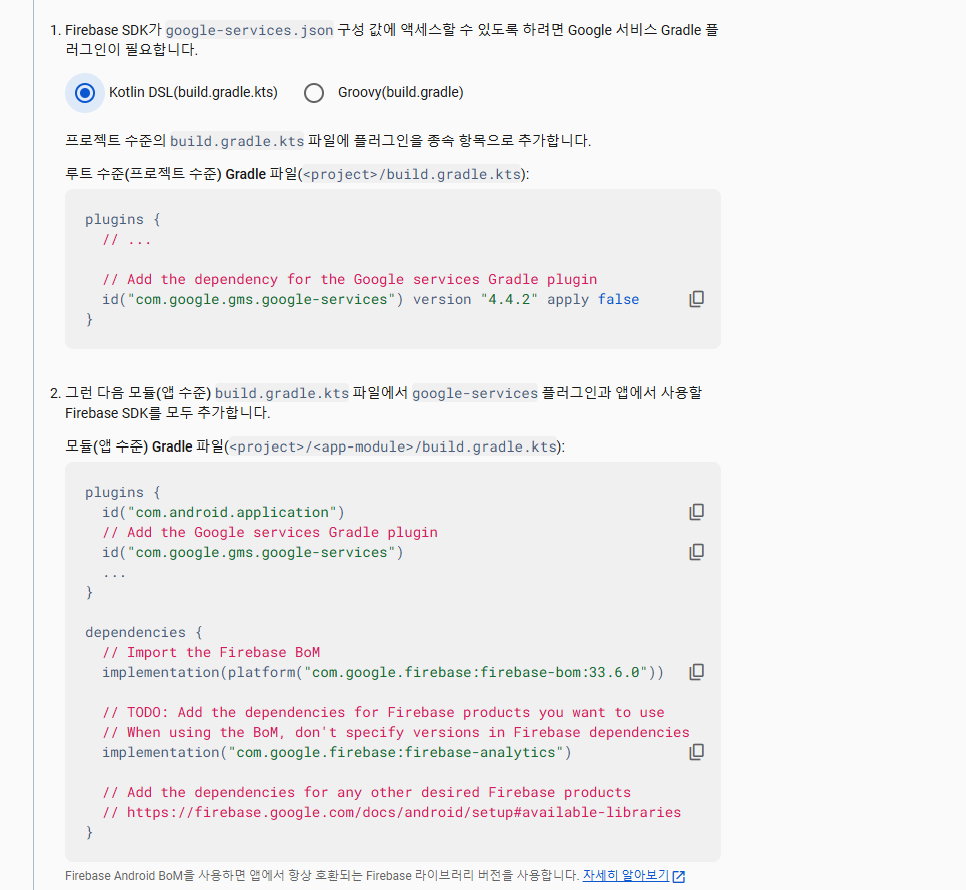Click the '// TODO: Add the dependencies' comment line
This screenshot has height=890, width=966.
pos(383,713)
